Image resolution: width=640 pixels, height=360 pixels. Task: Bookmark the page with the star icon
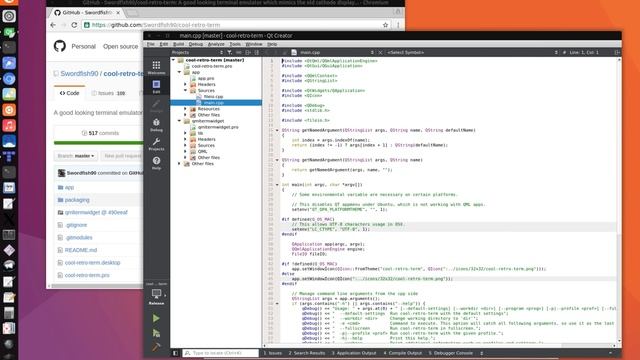pos(385,25)
